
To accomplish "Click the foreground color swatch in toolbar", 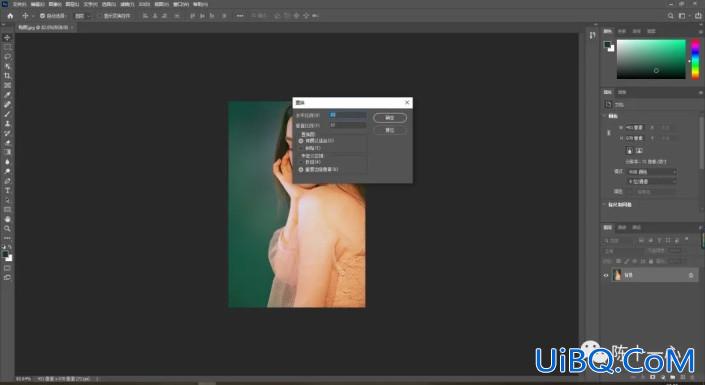I will click(x=5, y=255).
